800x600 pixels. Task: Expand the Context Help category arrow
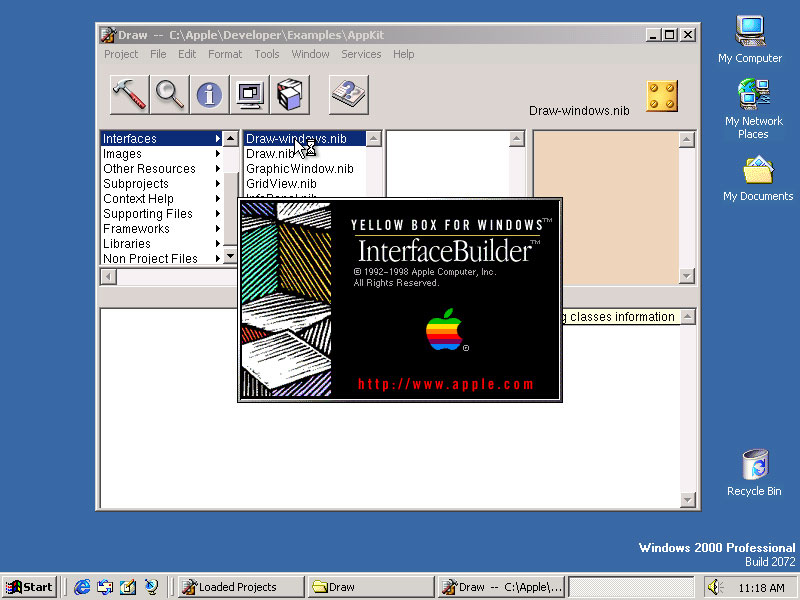point(218,198)
